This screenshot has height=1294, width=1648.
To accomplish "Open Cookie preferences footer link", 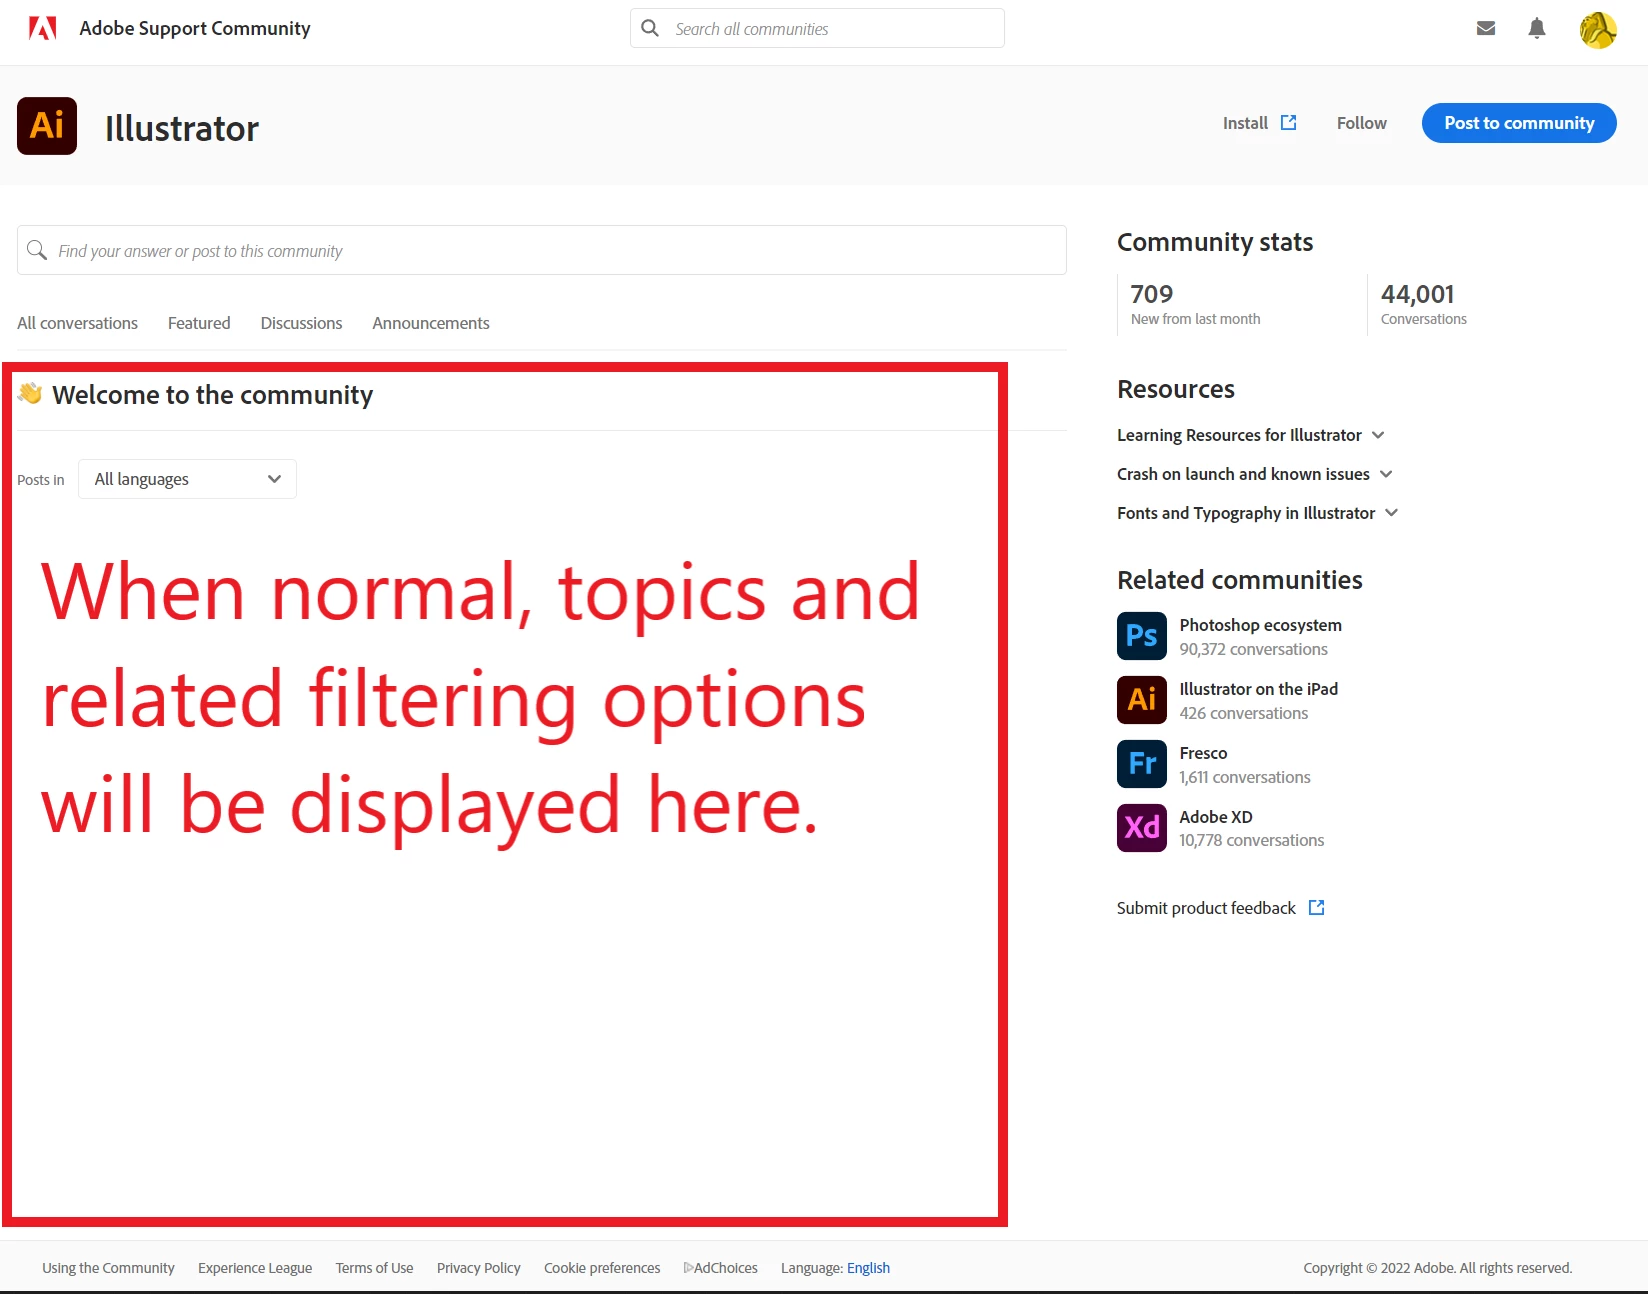I will coord(602,1268).
